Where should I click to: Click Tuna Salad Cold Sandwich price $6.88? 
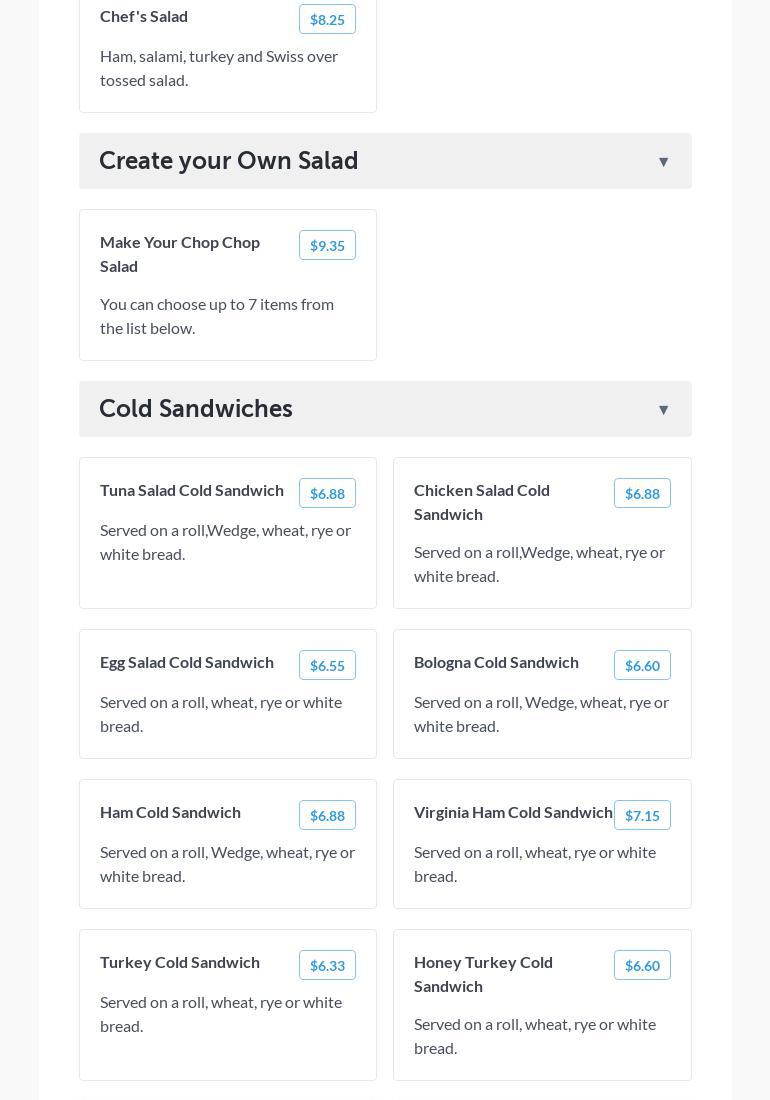click(x=327, y=494)
